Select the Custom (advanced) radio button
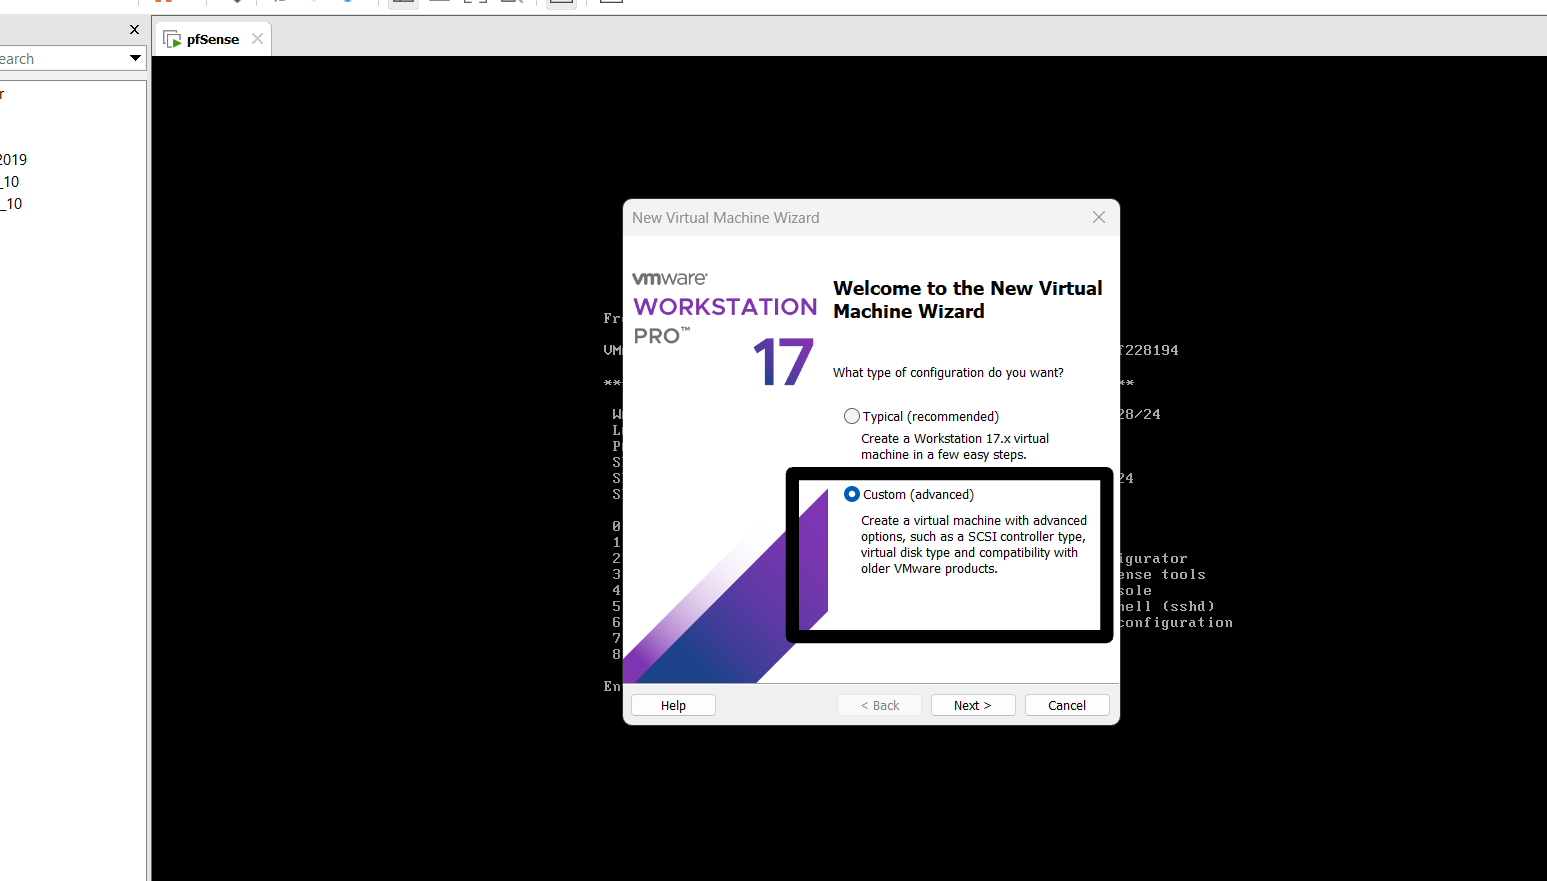 coord(852,494)
